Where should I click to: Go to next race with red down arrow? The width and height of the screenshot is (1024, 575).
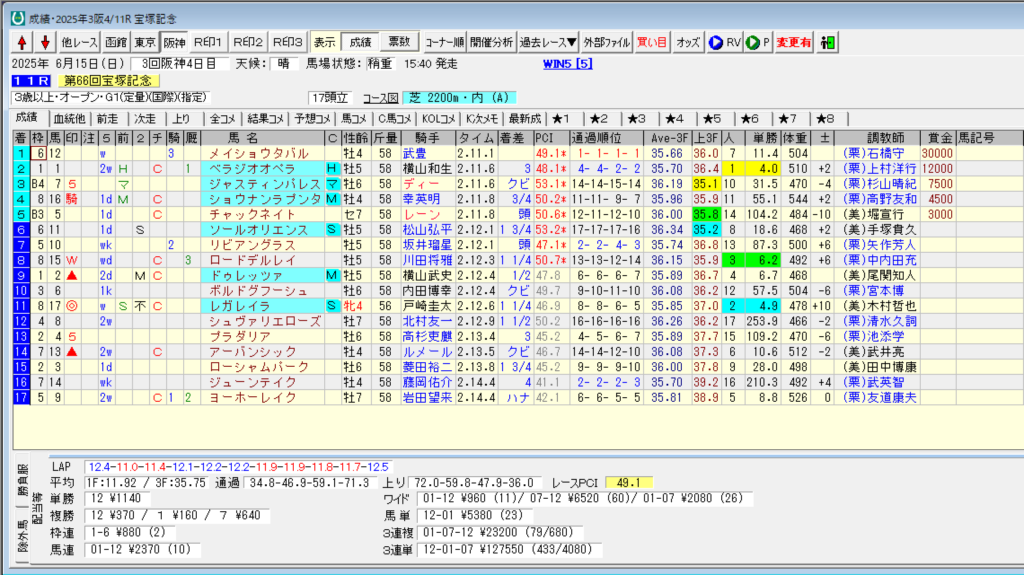point(45,42)
